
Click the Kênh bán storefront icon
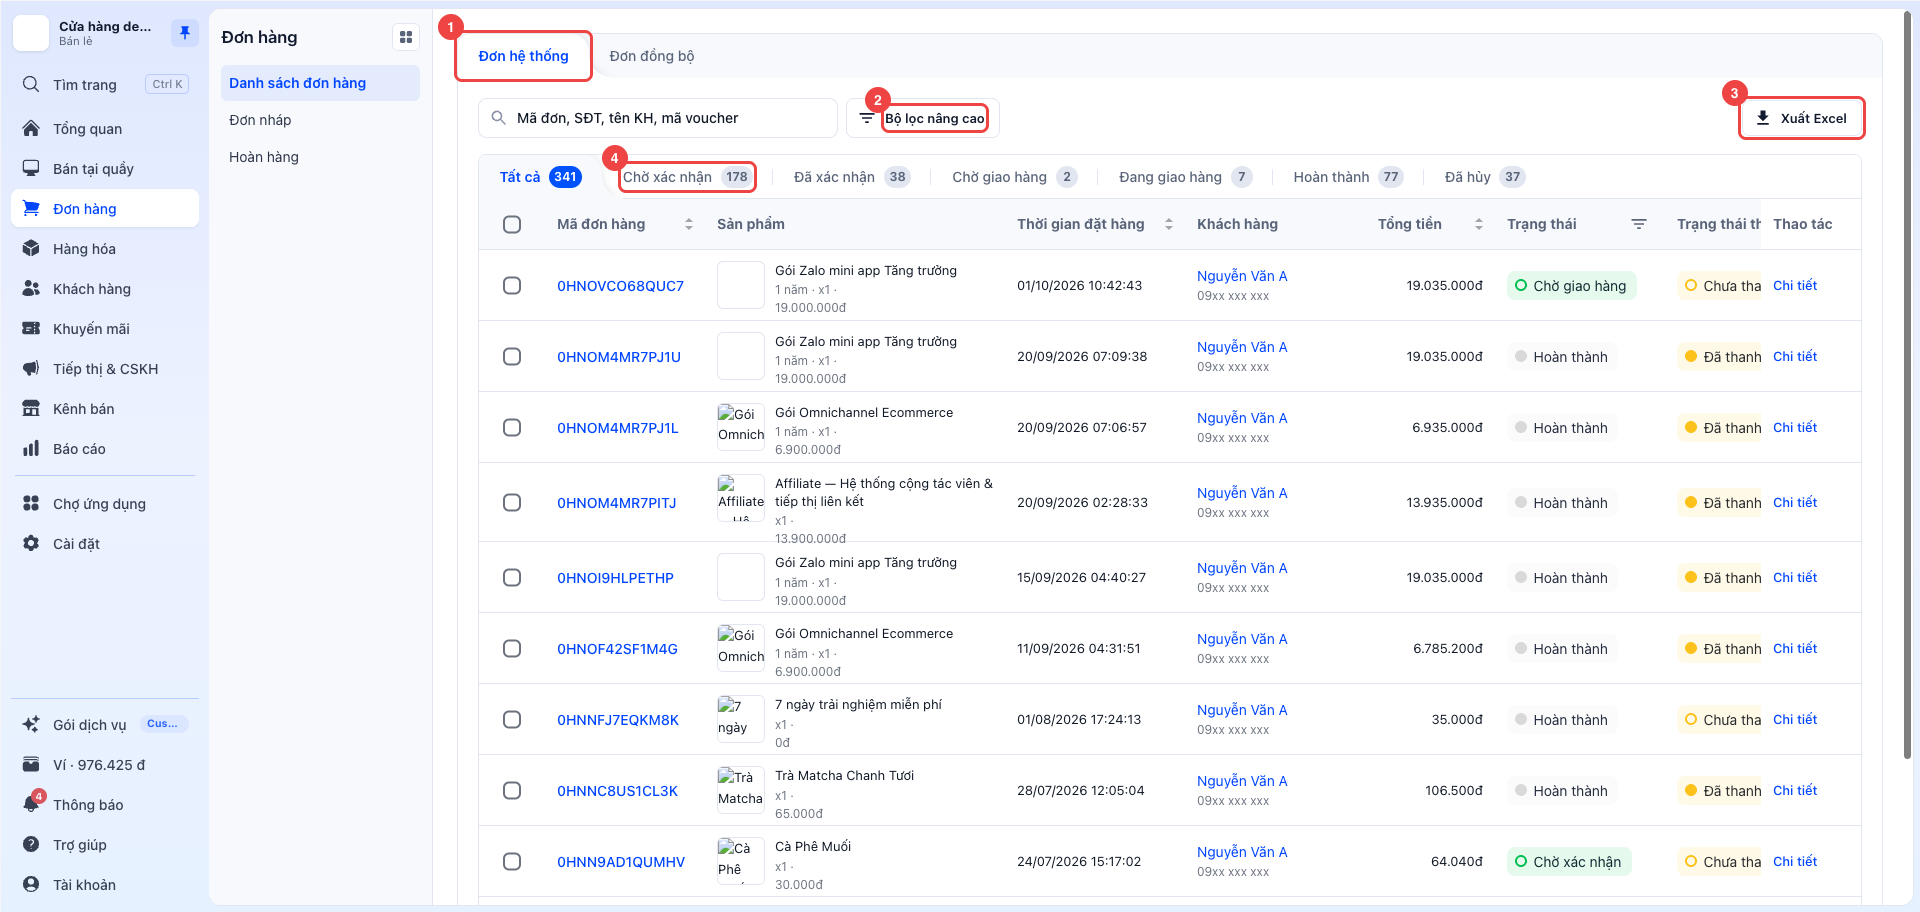tap(31, 409)
